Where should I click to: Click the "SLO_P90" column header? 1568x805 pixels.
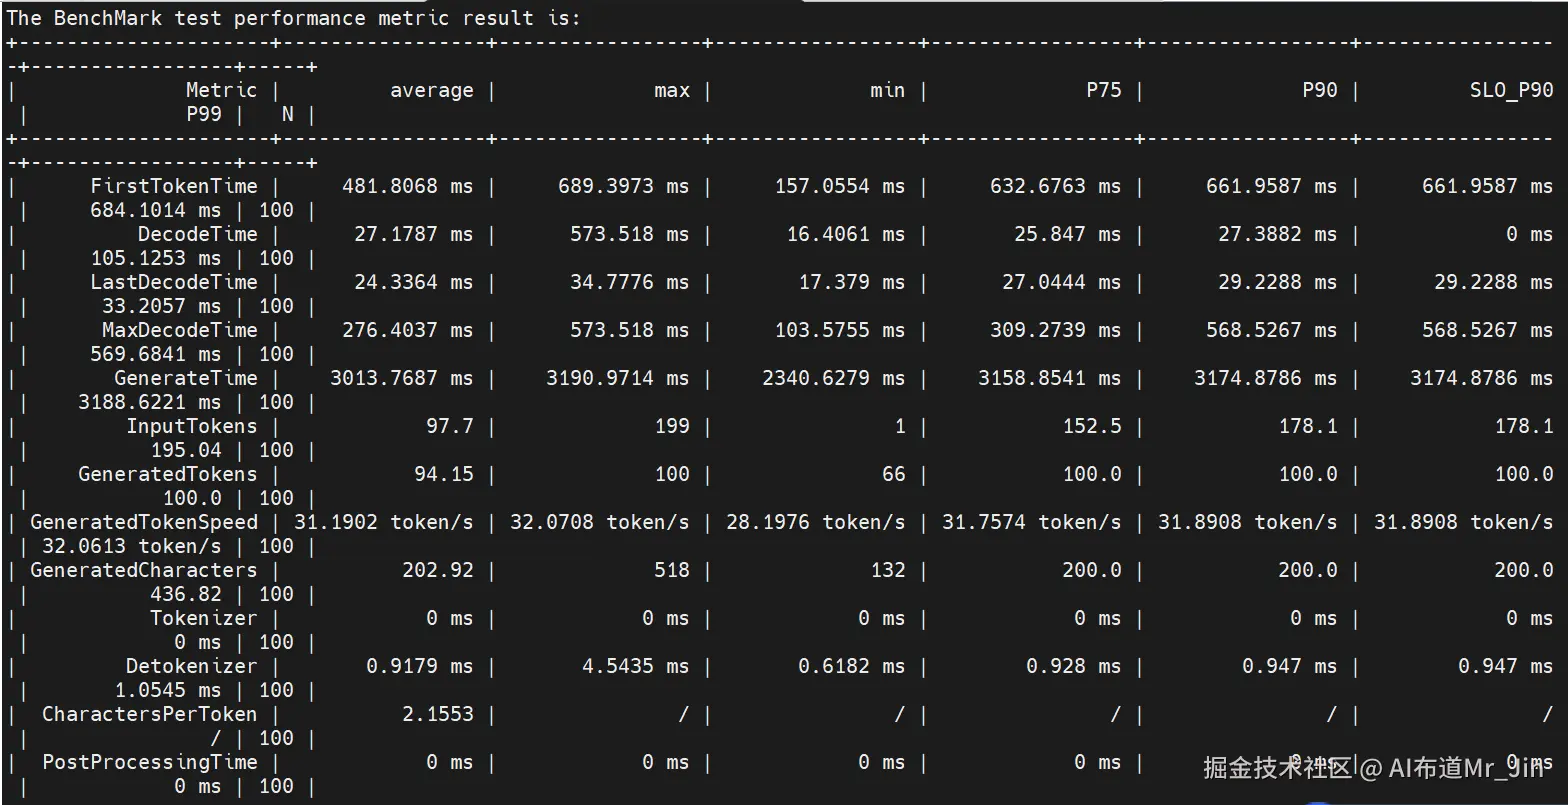pyautogui.click(x=1511, y=90)
